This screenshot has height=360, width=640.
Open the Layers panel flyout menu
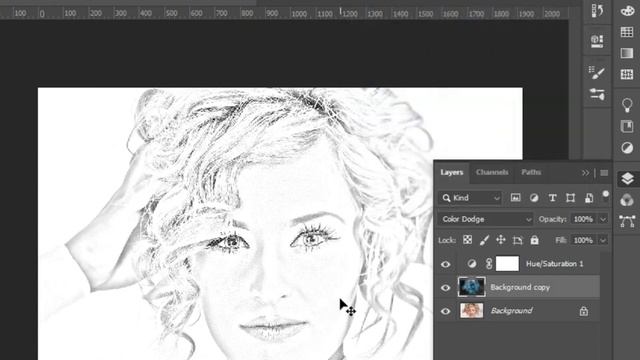click(x=604, y=173)
